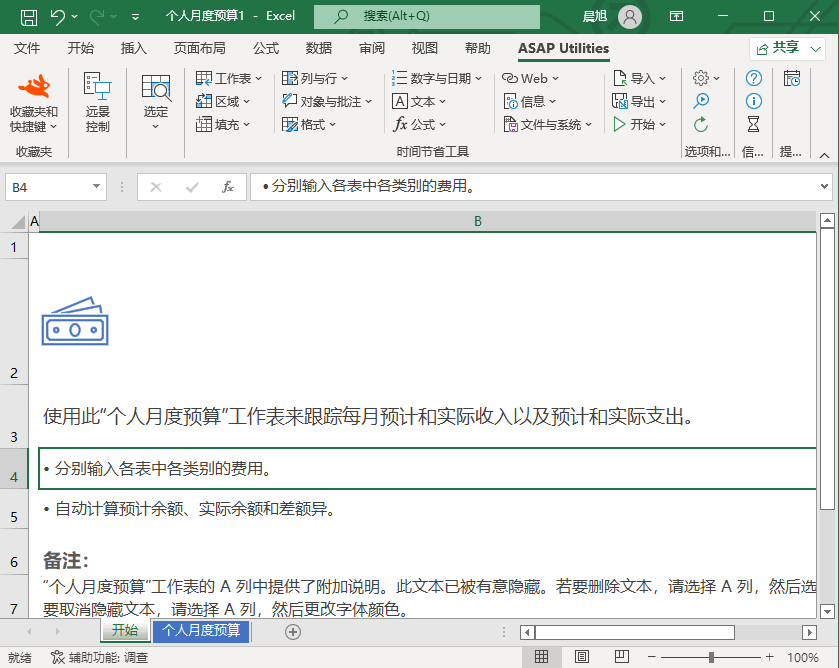Switch to Page Layout view icon
Image resolution: width=839 pixels, height=668 pixels.
click(582, 657)
